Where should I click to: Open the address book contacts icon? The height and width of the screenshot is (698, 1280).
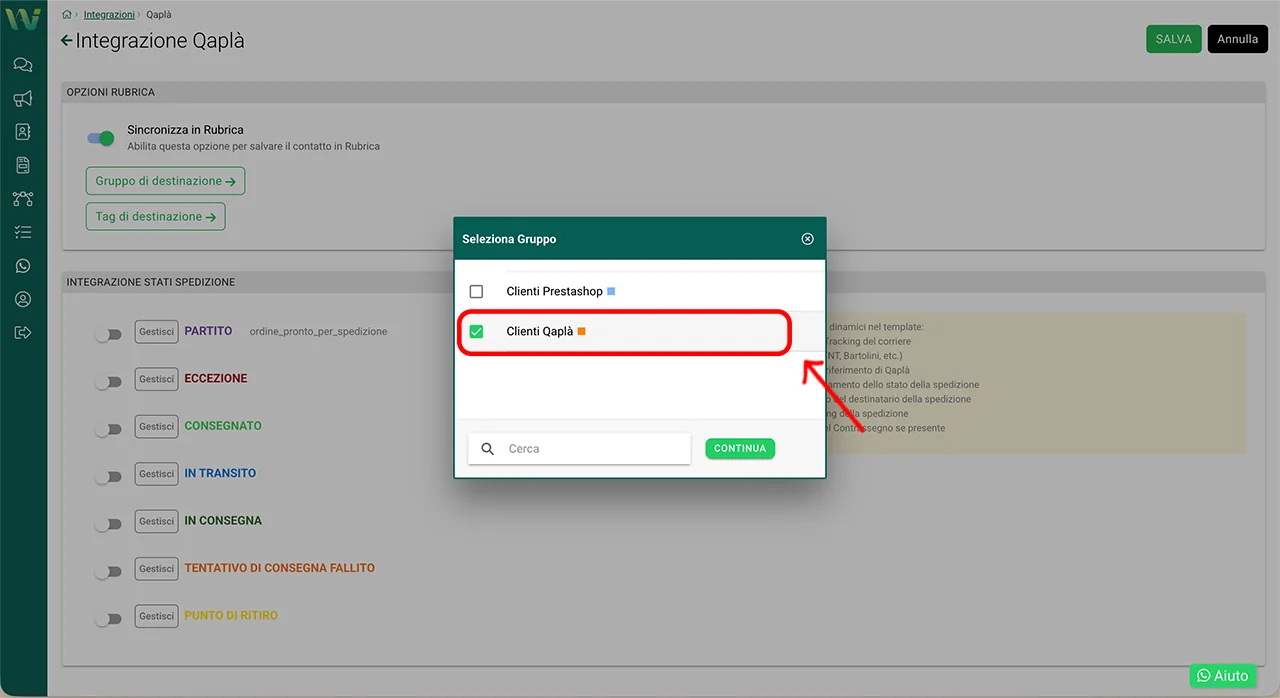(23, 132)
